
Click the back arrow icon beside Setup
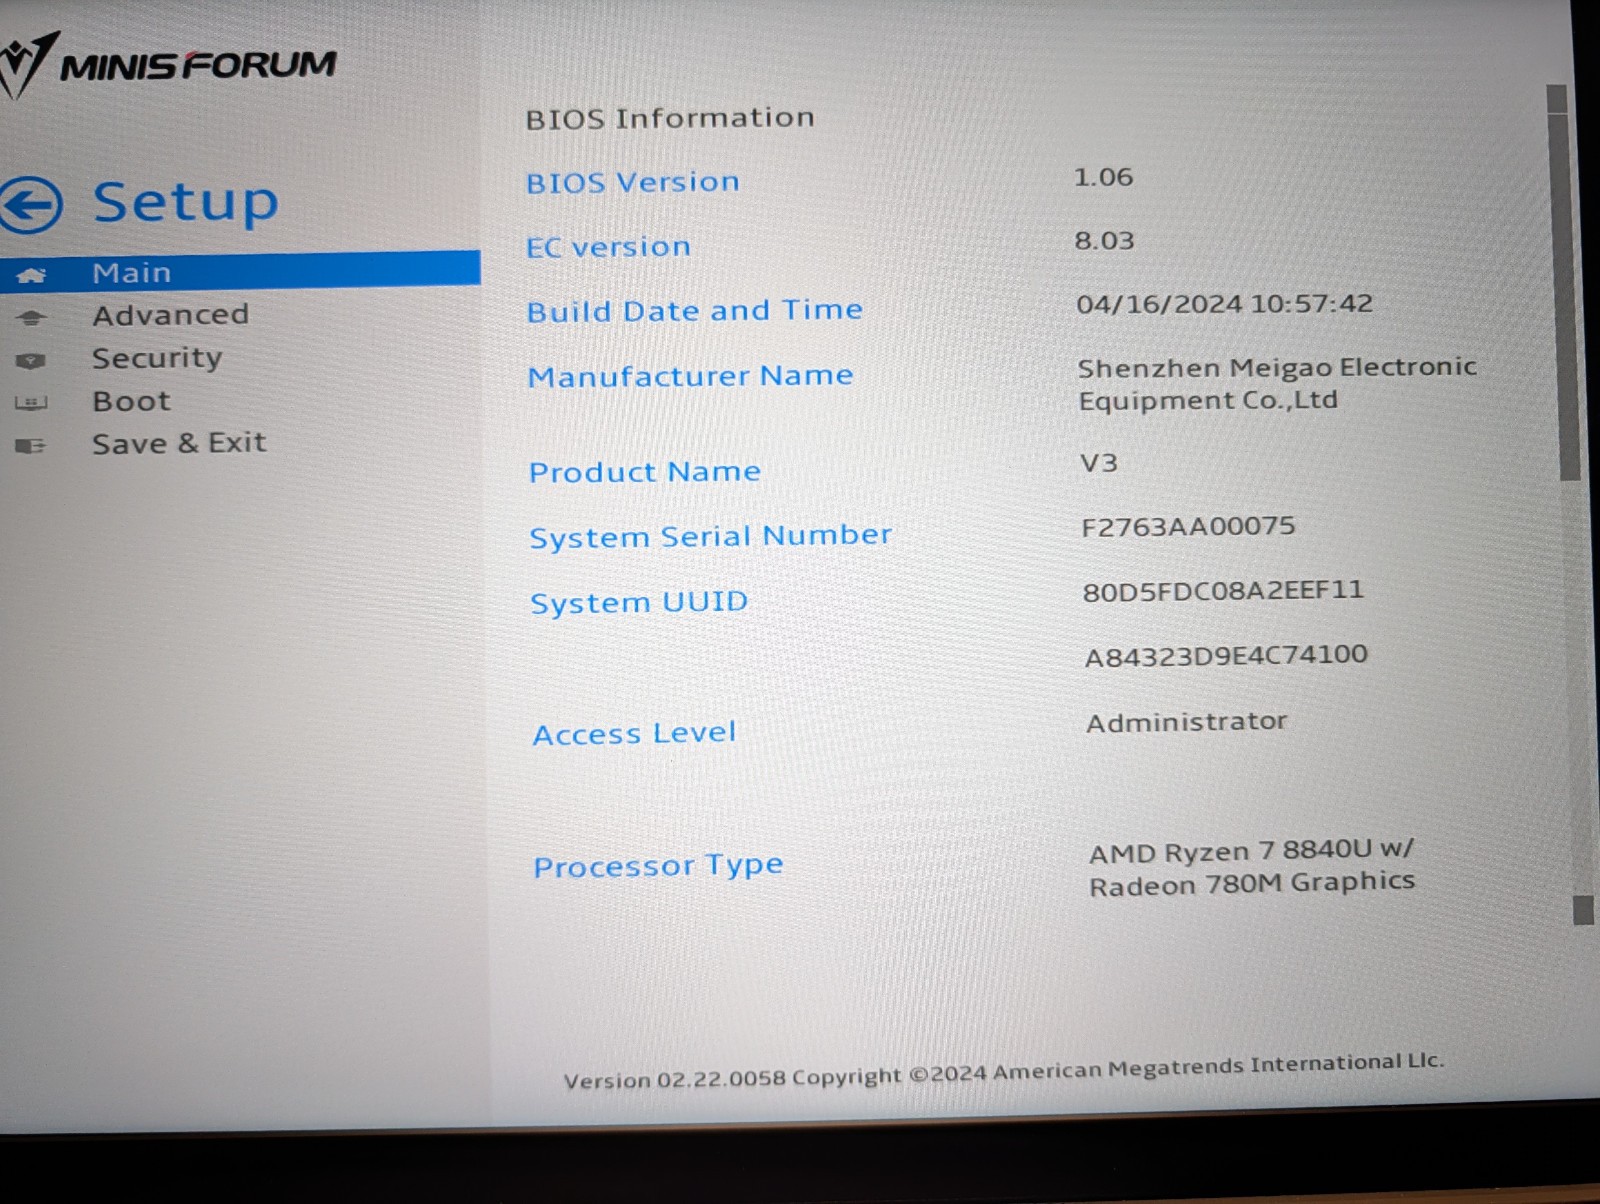[x=31, y=205]
